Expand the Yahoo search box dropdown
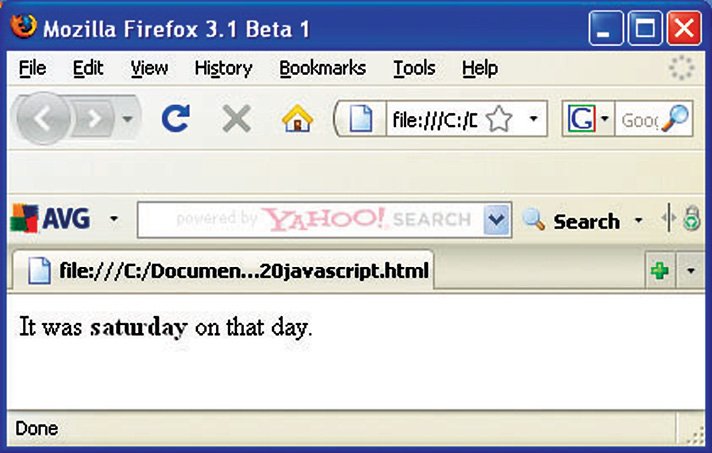The image size is (712, 453). [x=496, y=220]
